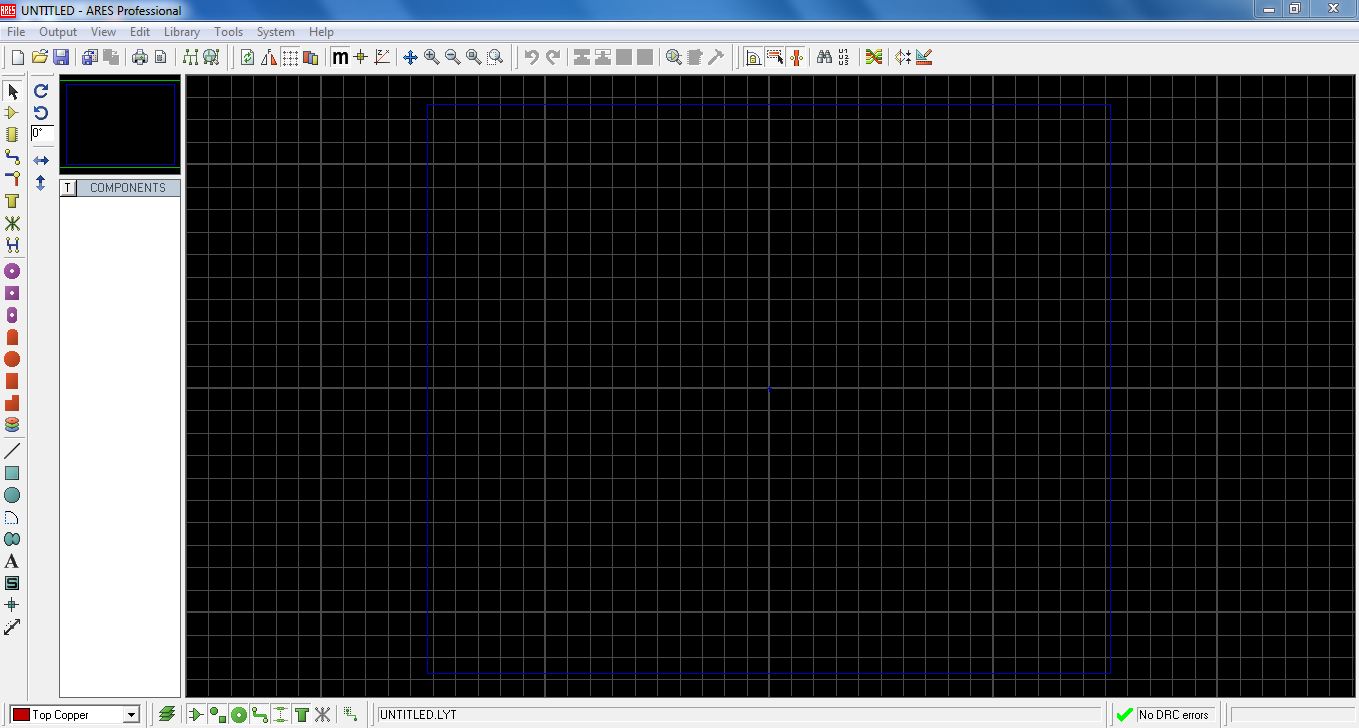Viewport: 1359px width, 728px height.
Task: Toggle Metric/Imperial with the m icon
Action: point(340,58)
